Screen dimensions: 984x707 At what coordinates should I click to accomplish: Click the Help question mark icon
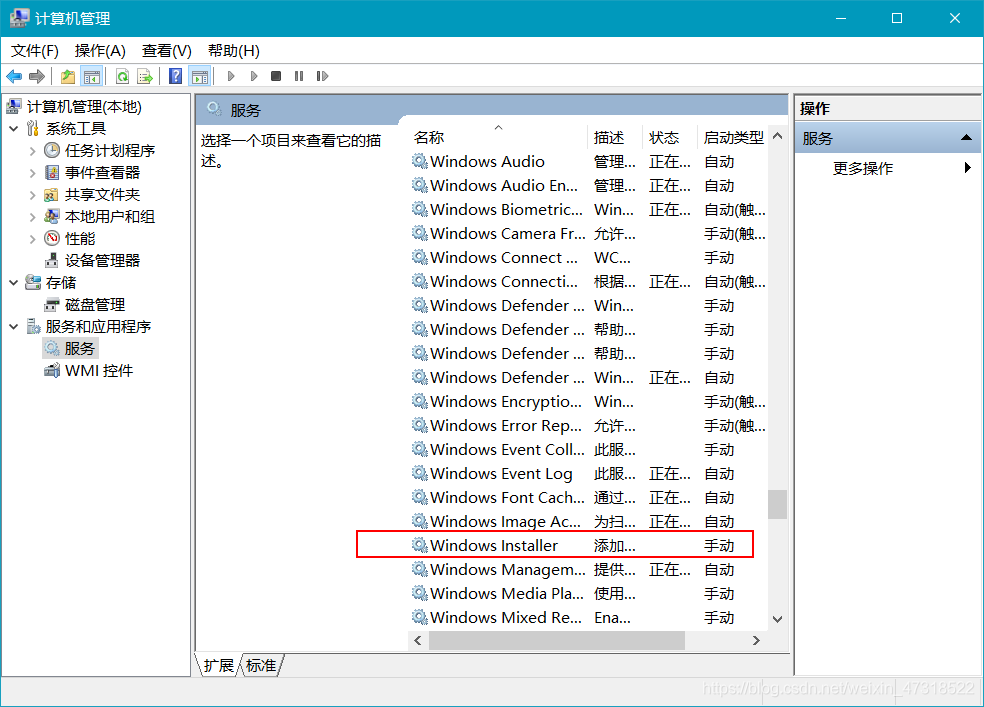[176, 77]
